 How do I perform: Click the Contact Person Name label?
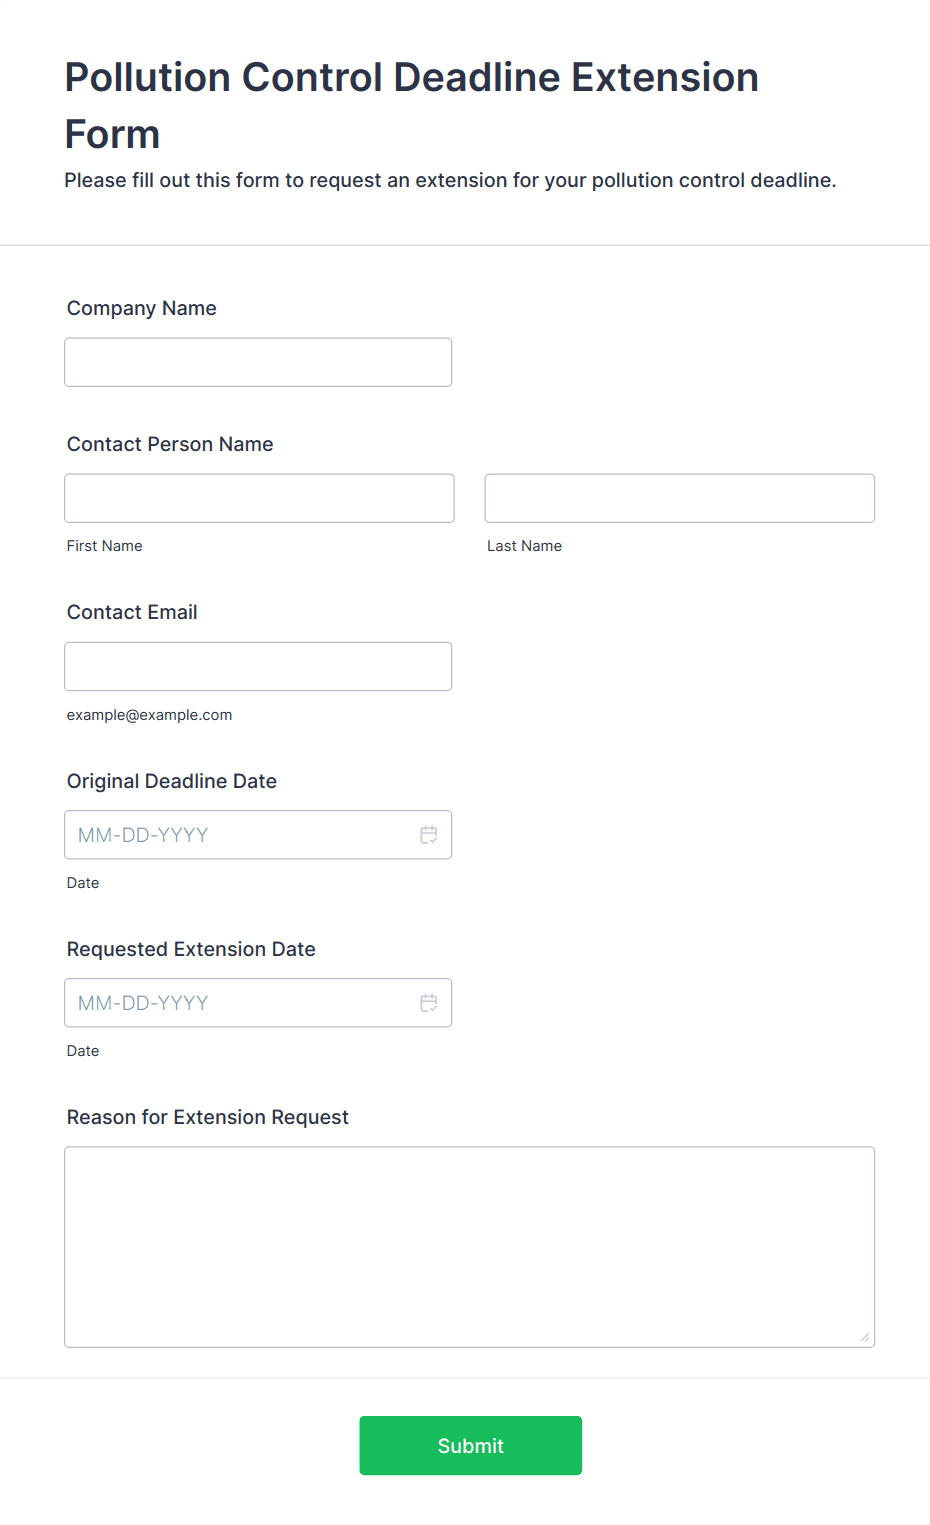click(170, 444)
